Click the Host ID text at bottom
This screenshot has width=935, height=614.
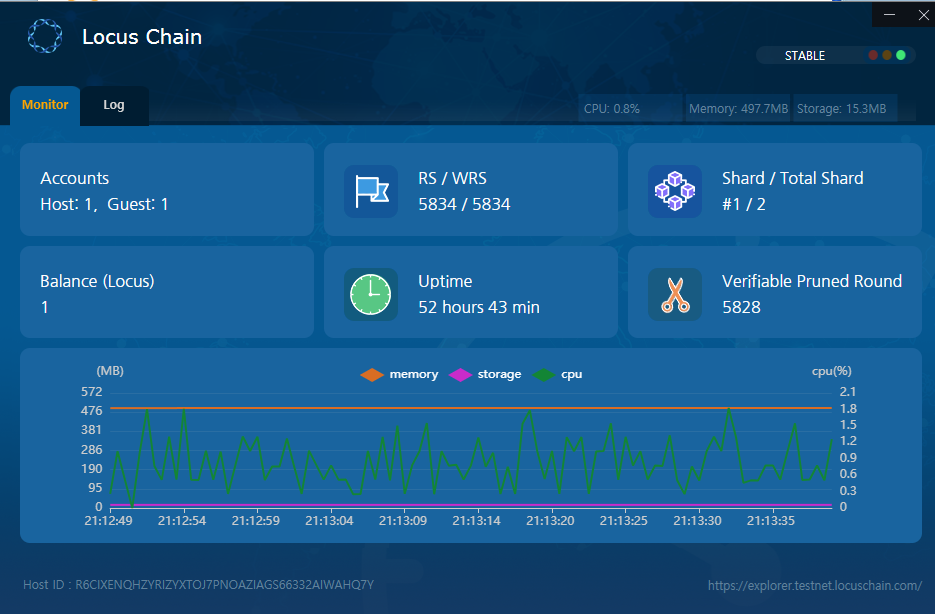pos(198,584)
